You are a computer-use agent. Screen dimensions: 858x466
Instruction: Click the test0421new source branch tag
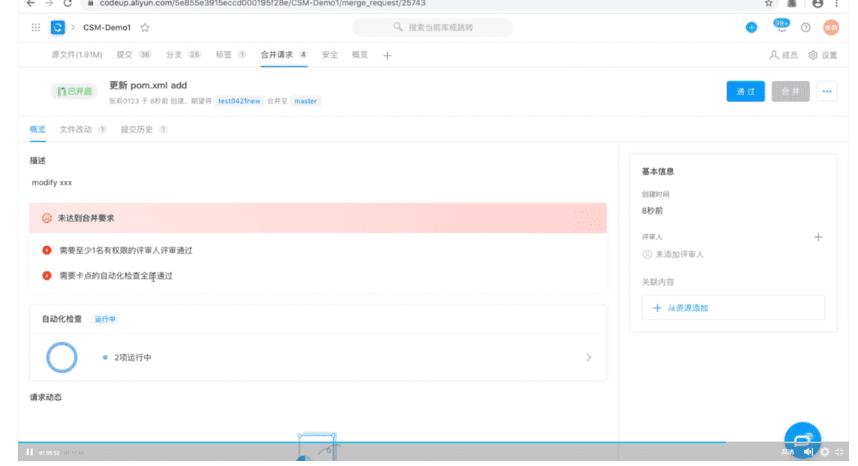(x=239, y=101)
